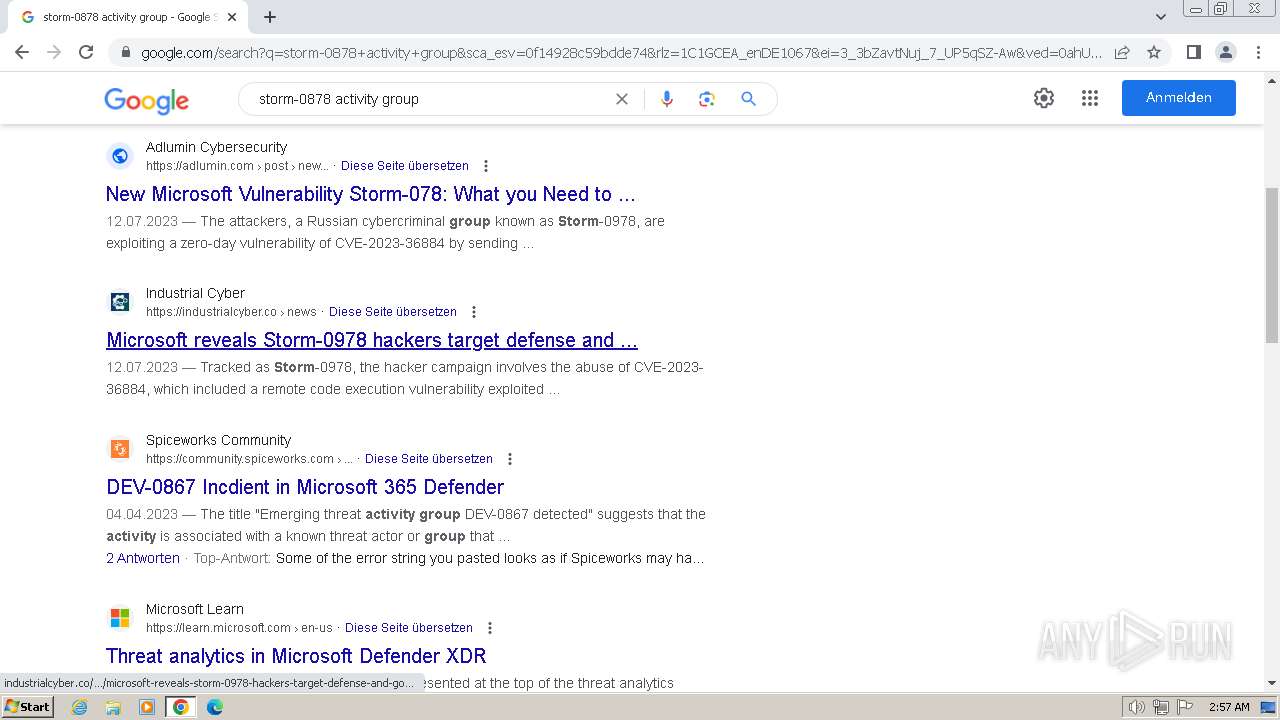Viewport: 1280px width, 720px height.
Task: Toggle the browser side panel
Action: pyautogui.click(x=1193, y=52)
